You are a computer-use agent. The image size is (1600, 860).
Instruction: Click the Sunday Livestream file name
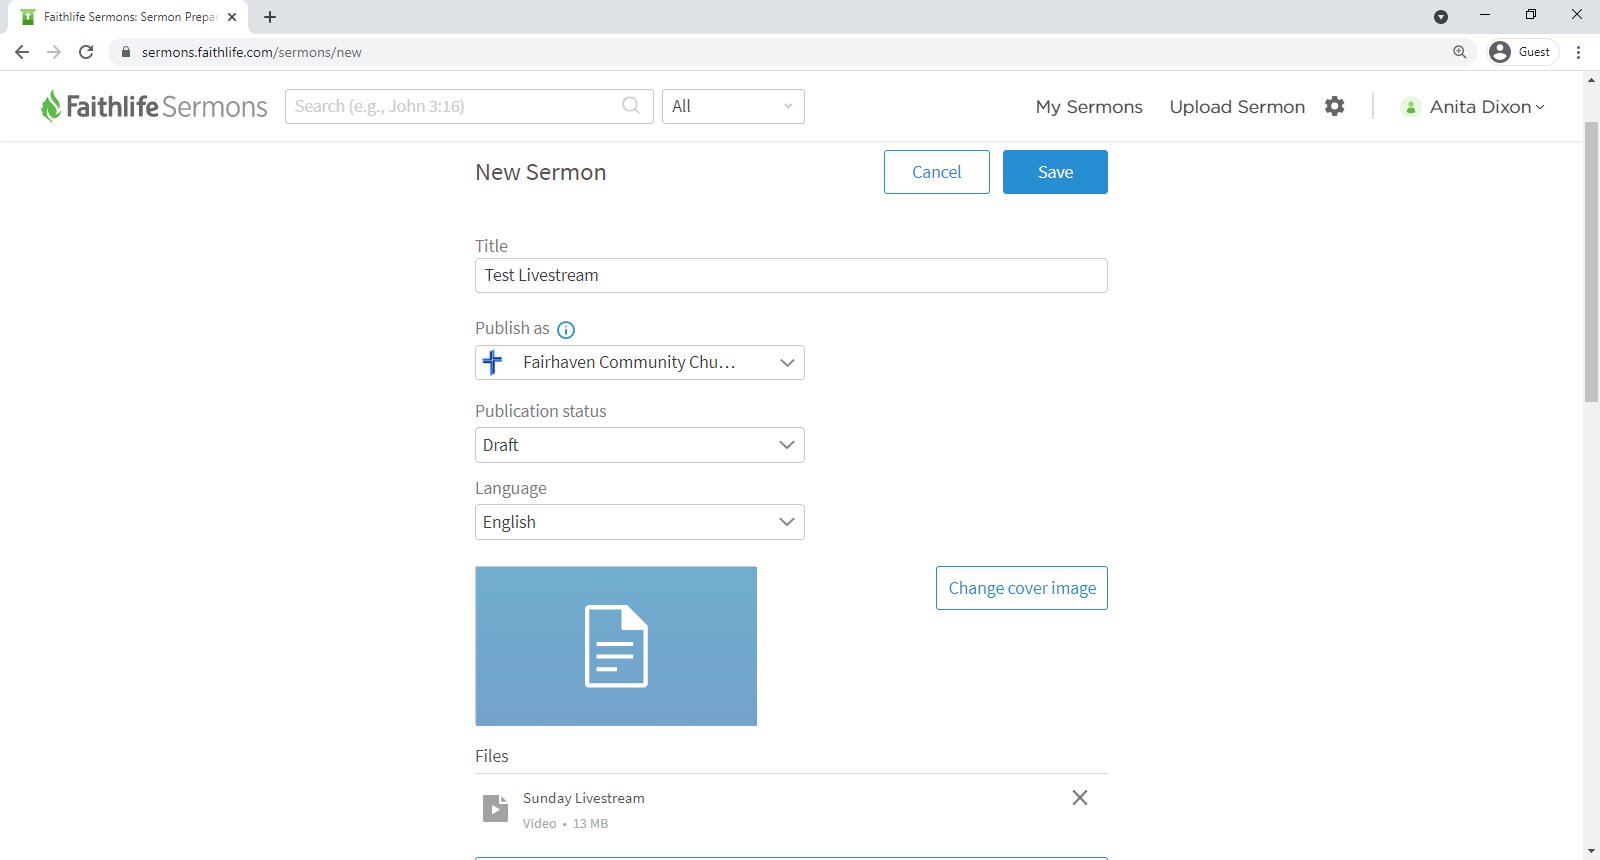pos(584,798)
